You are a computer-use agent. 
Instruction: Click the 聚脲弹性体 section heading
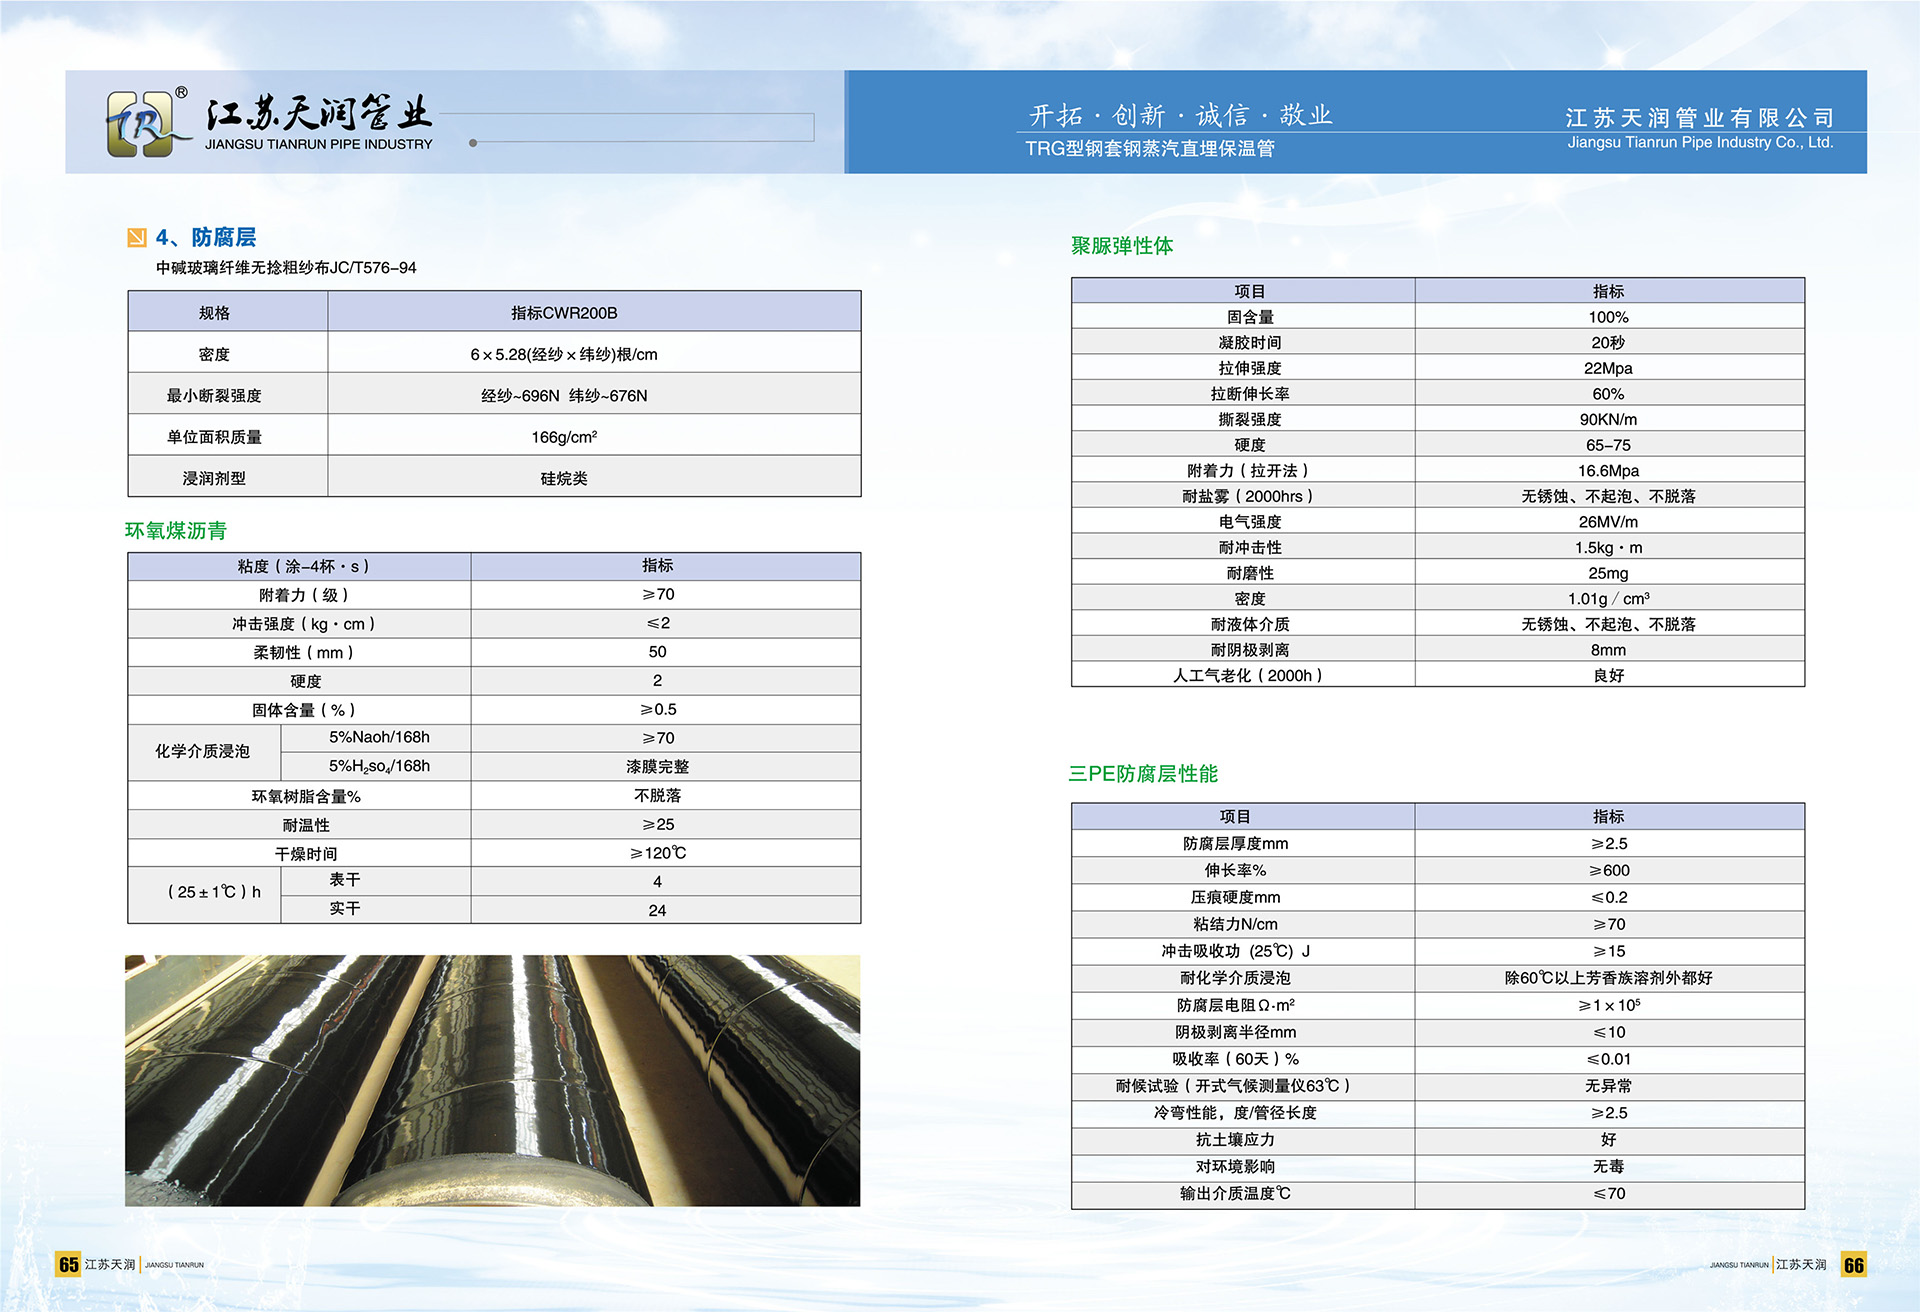click(x=1122, y=246)
